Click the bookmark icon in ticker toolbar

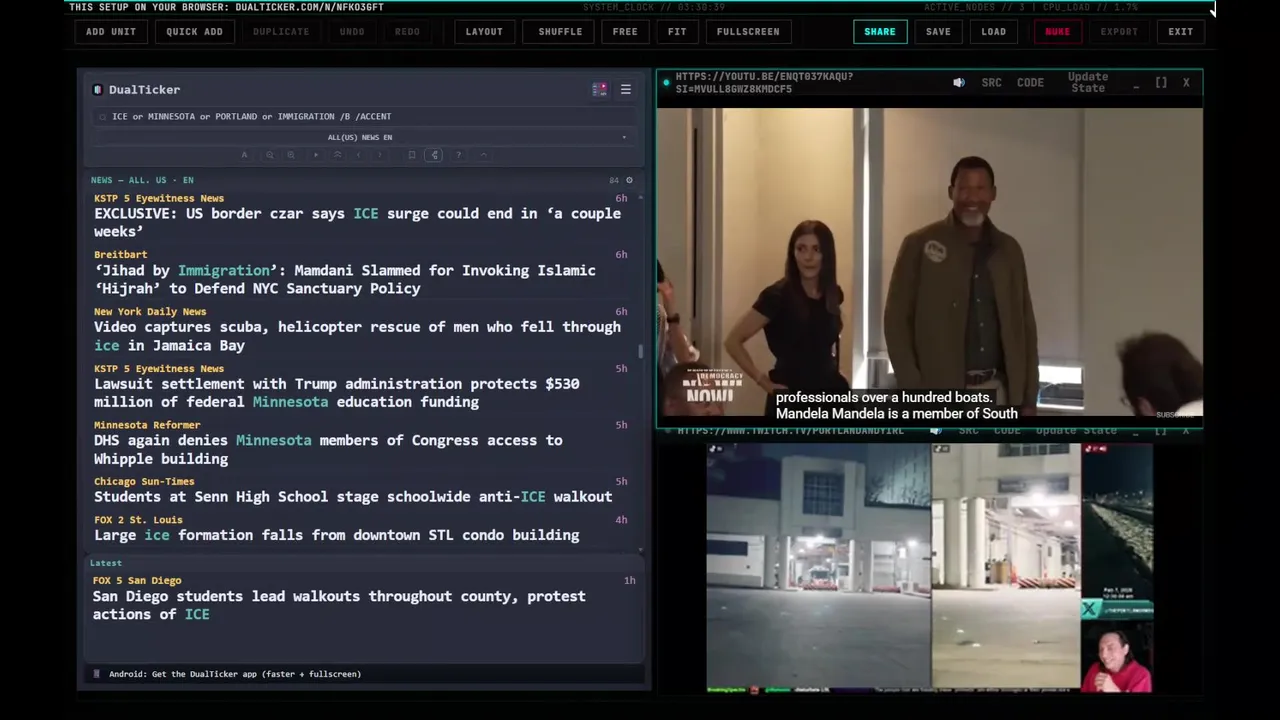pyautogui.click(x=411, y=155)
